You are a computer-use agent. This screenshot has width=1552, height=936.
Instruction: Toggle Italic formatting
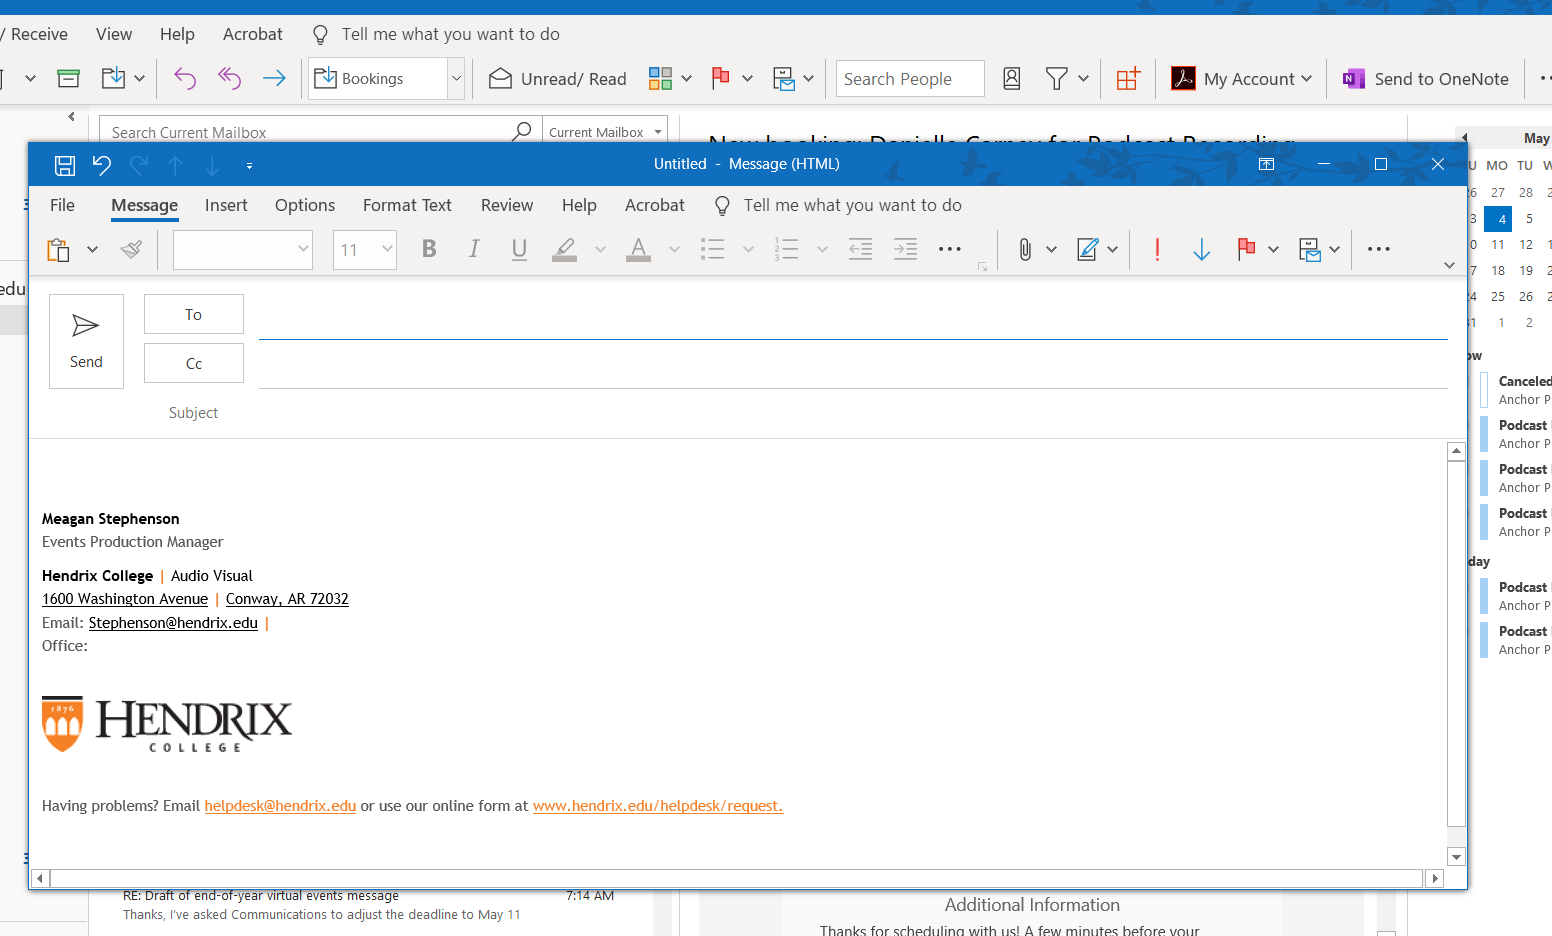click(x=474, y=249)
